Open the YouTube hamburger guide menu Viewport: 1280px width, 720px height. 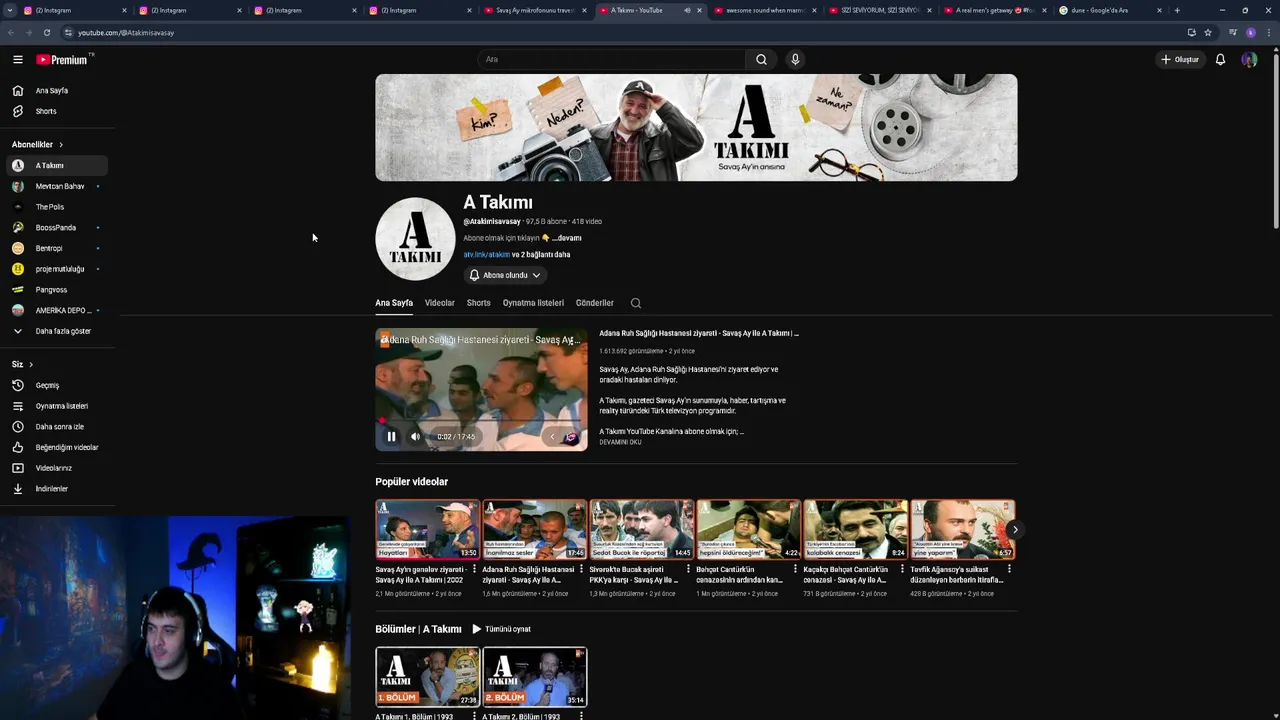point(17,59)
